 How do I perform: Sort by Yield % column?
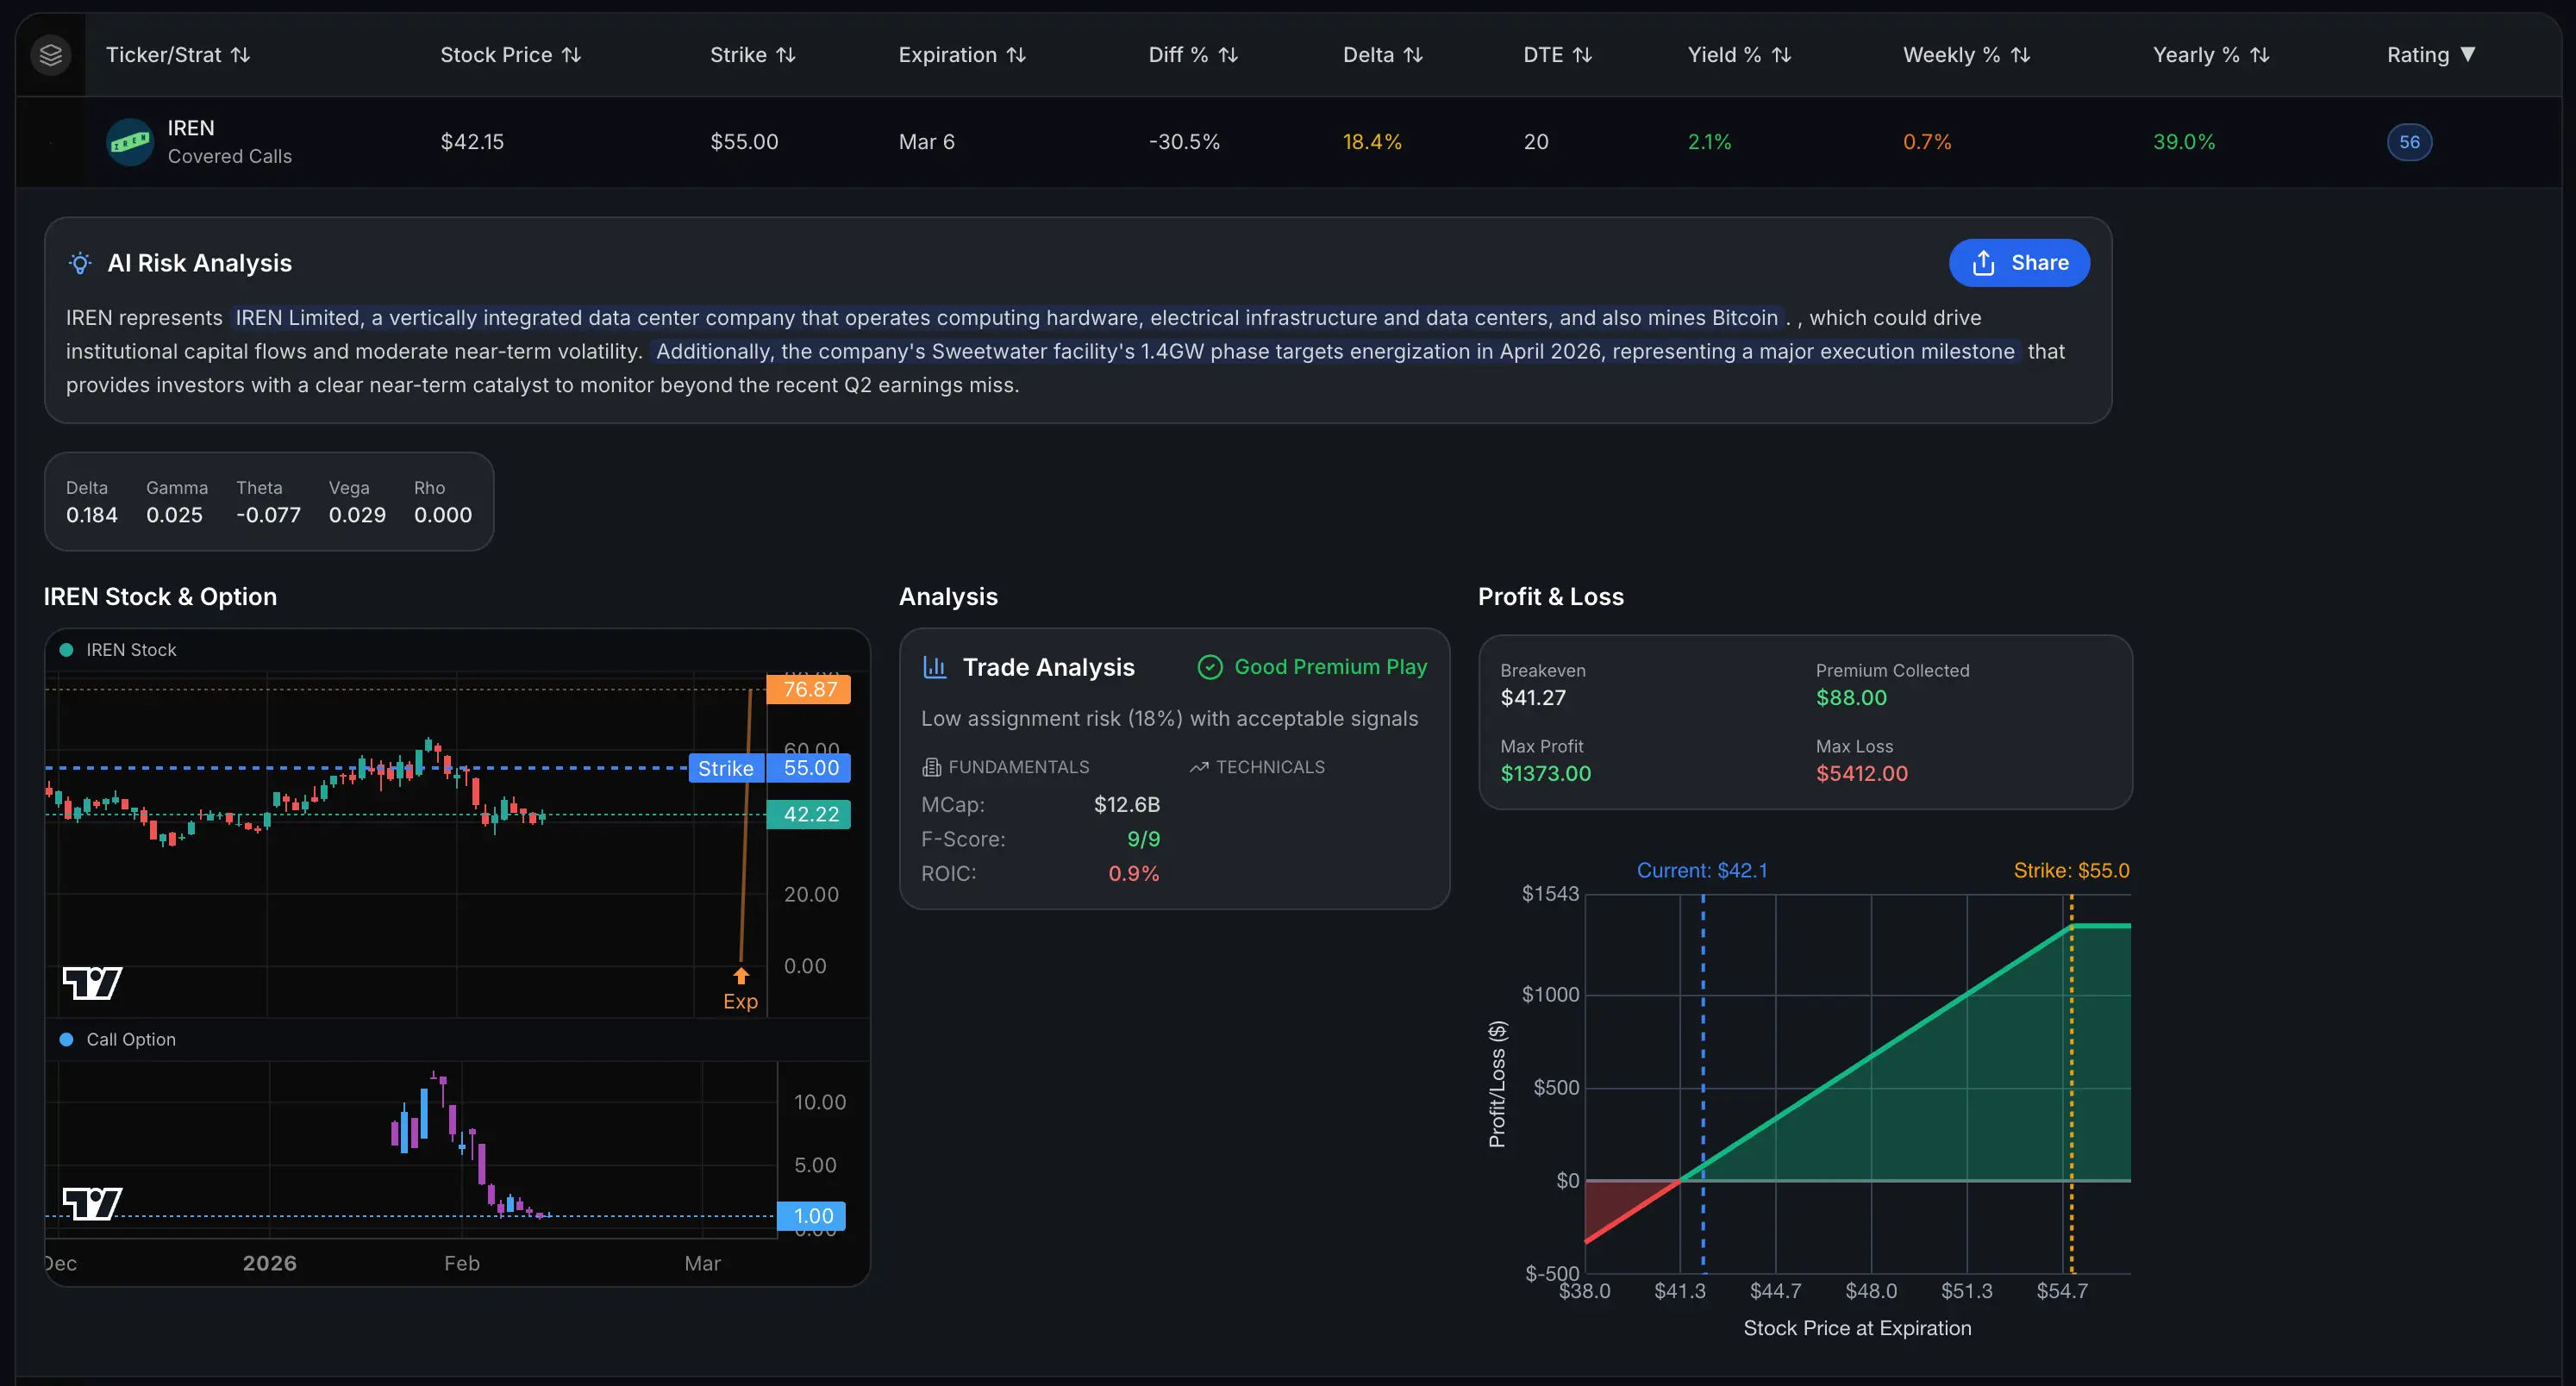pos(1739,55)
